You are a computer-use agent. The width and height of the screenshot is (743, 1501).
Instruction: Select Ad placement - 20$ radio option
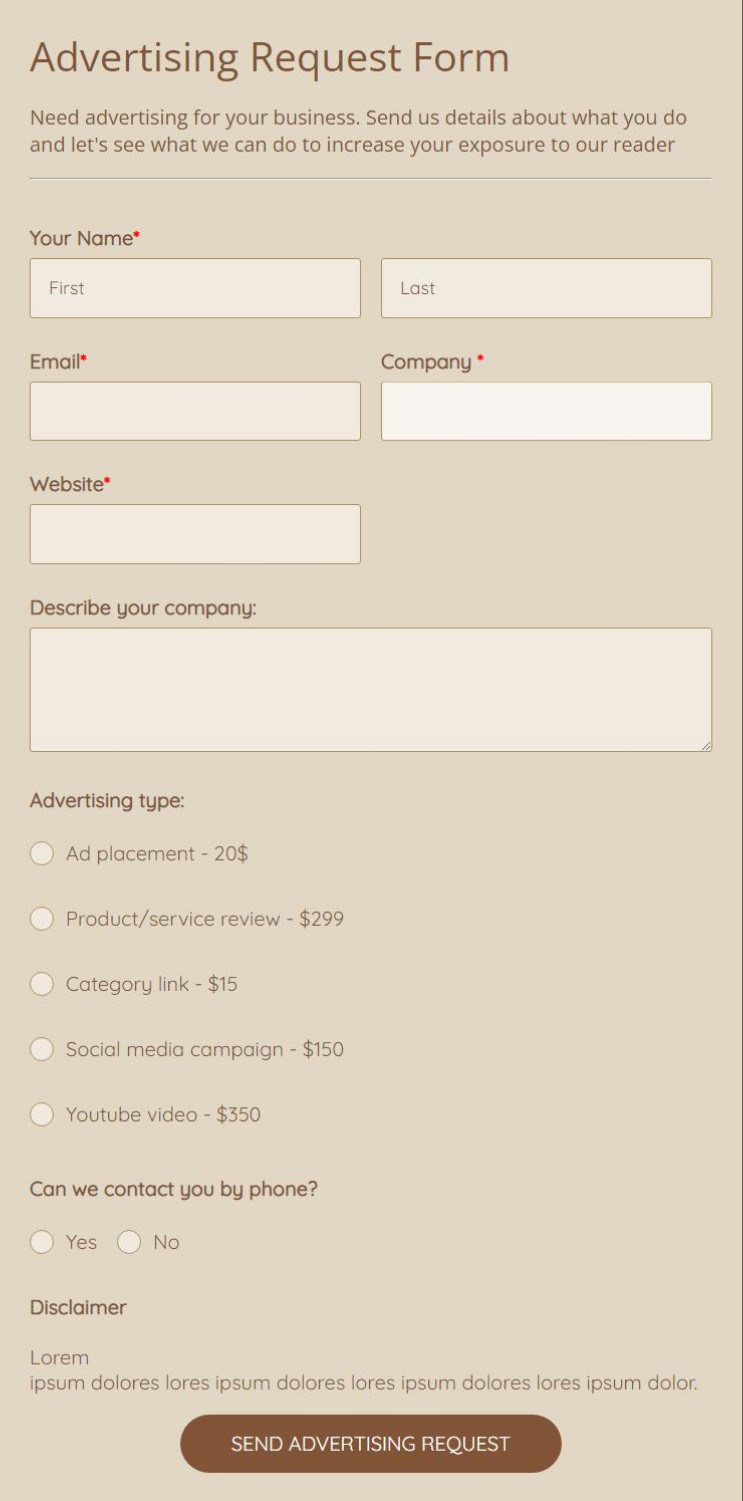(x=41, y=853)
